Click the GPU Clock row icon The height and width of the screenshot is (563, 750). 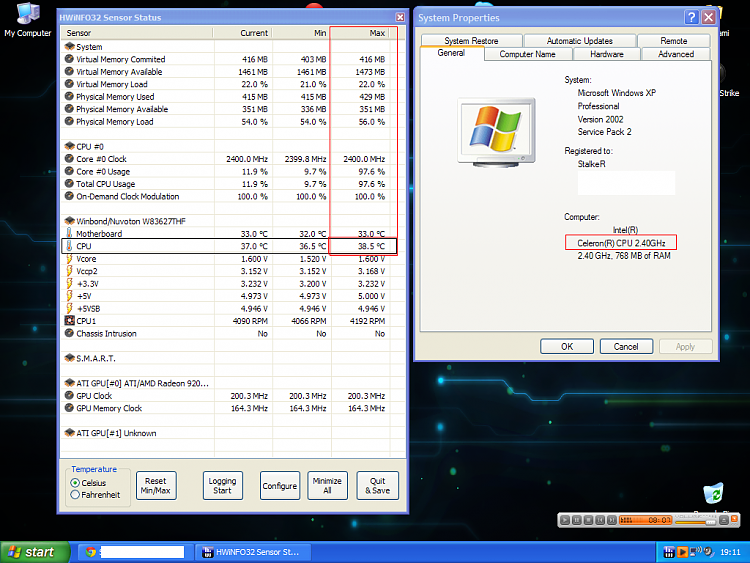pyautogui.click(x=69, y=396)
